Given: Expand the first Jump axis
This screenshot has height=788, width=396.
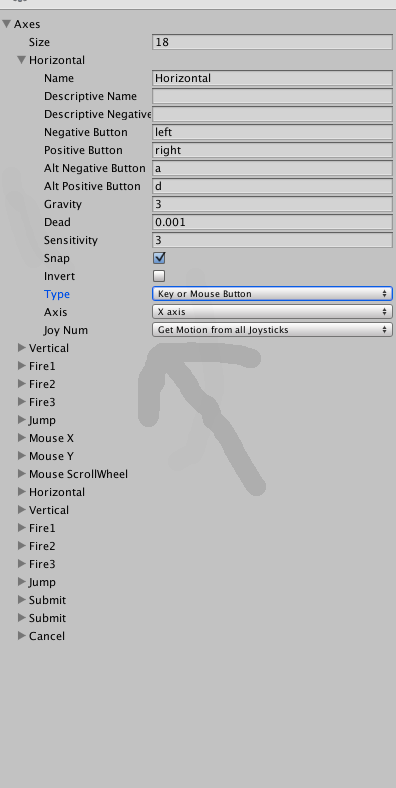Looking at the screenshot, I should point(22,420).
